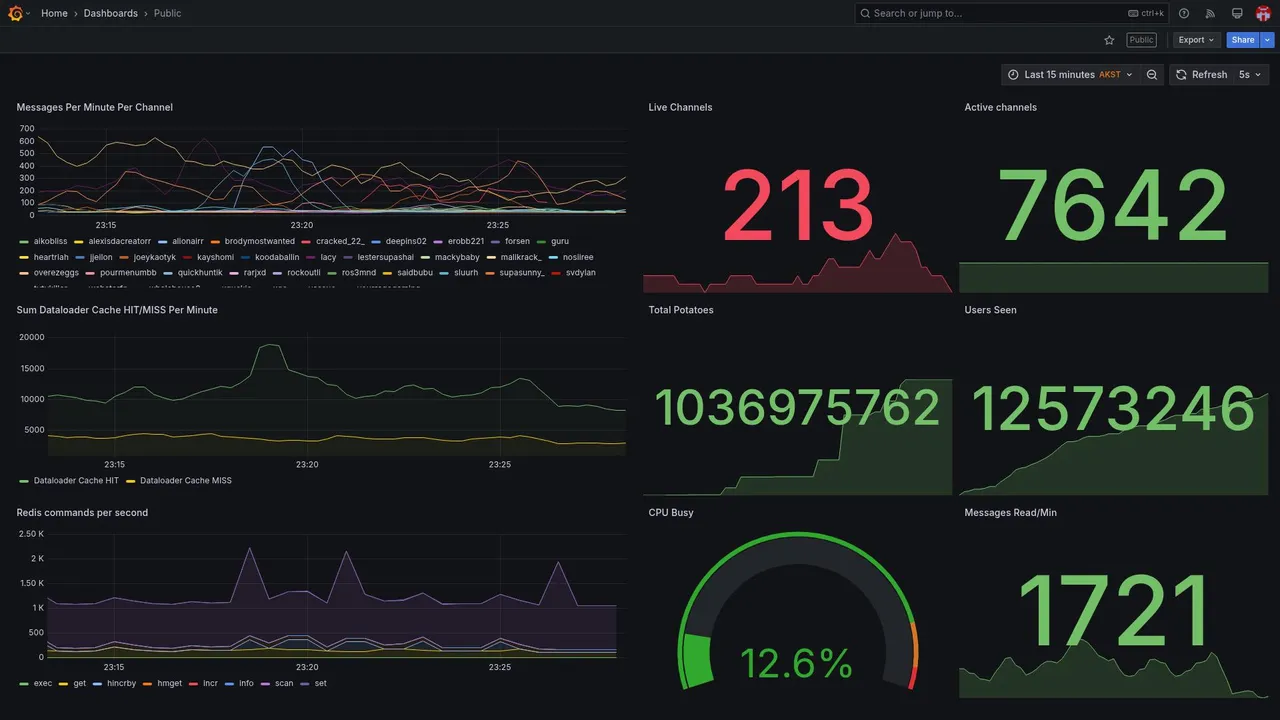Go to Home breadcrumb
The image size is (1280, 720).
point(54,13)
